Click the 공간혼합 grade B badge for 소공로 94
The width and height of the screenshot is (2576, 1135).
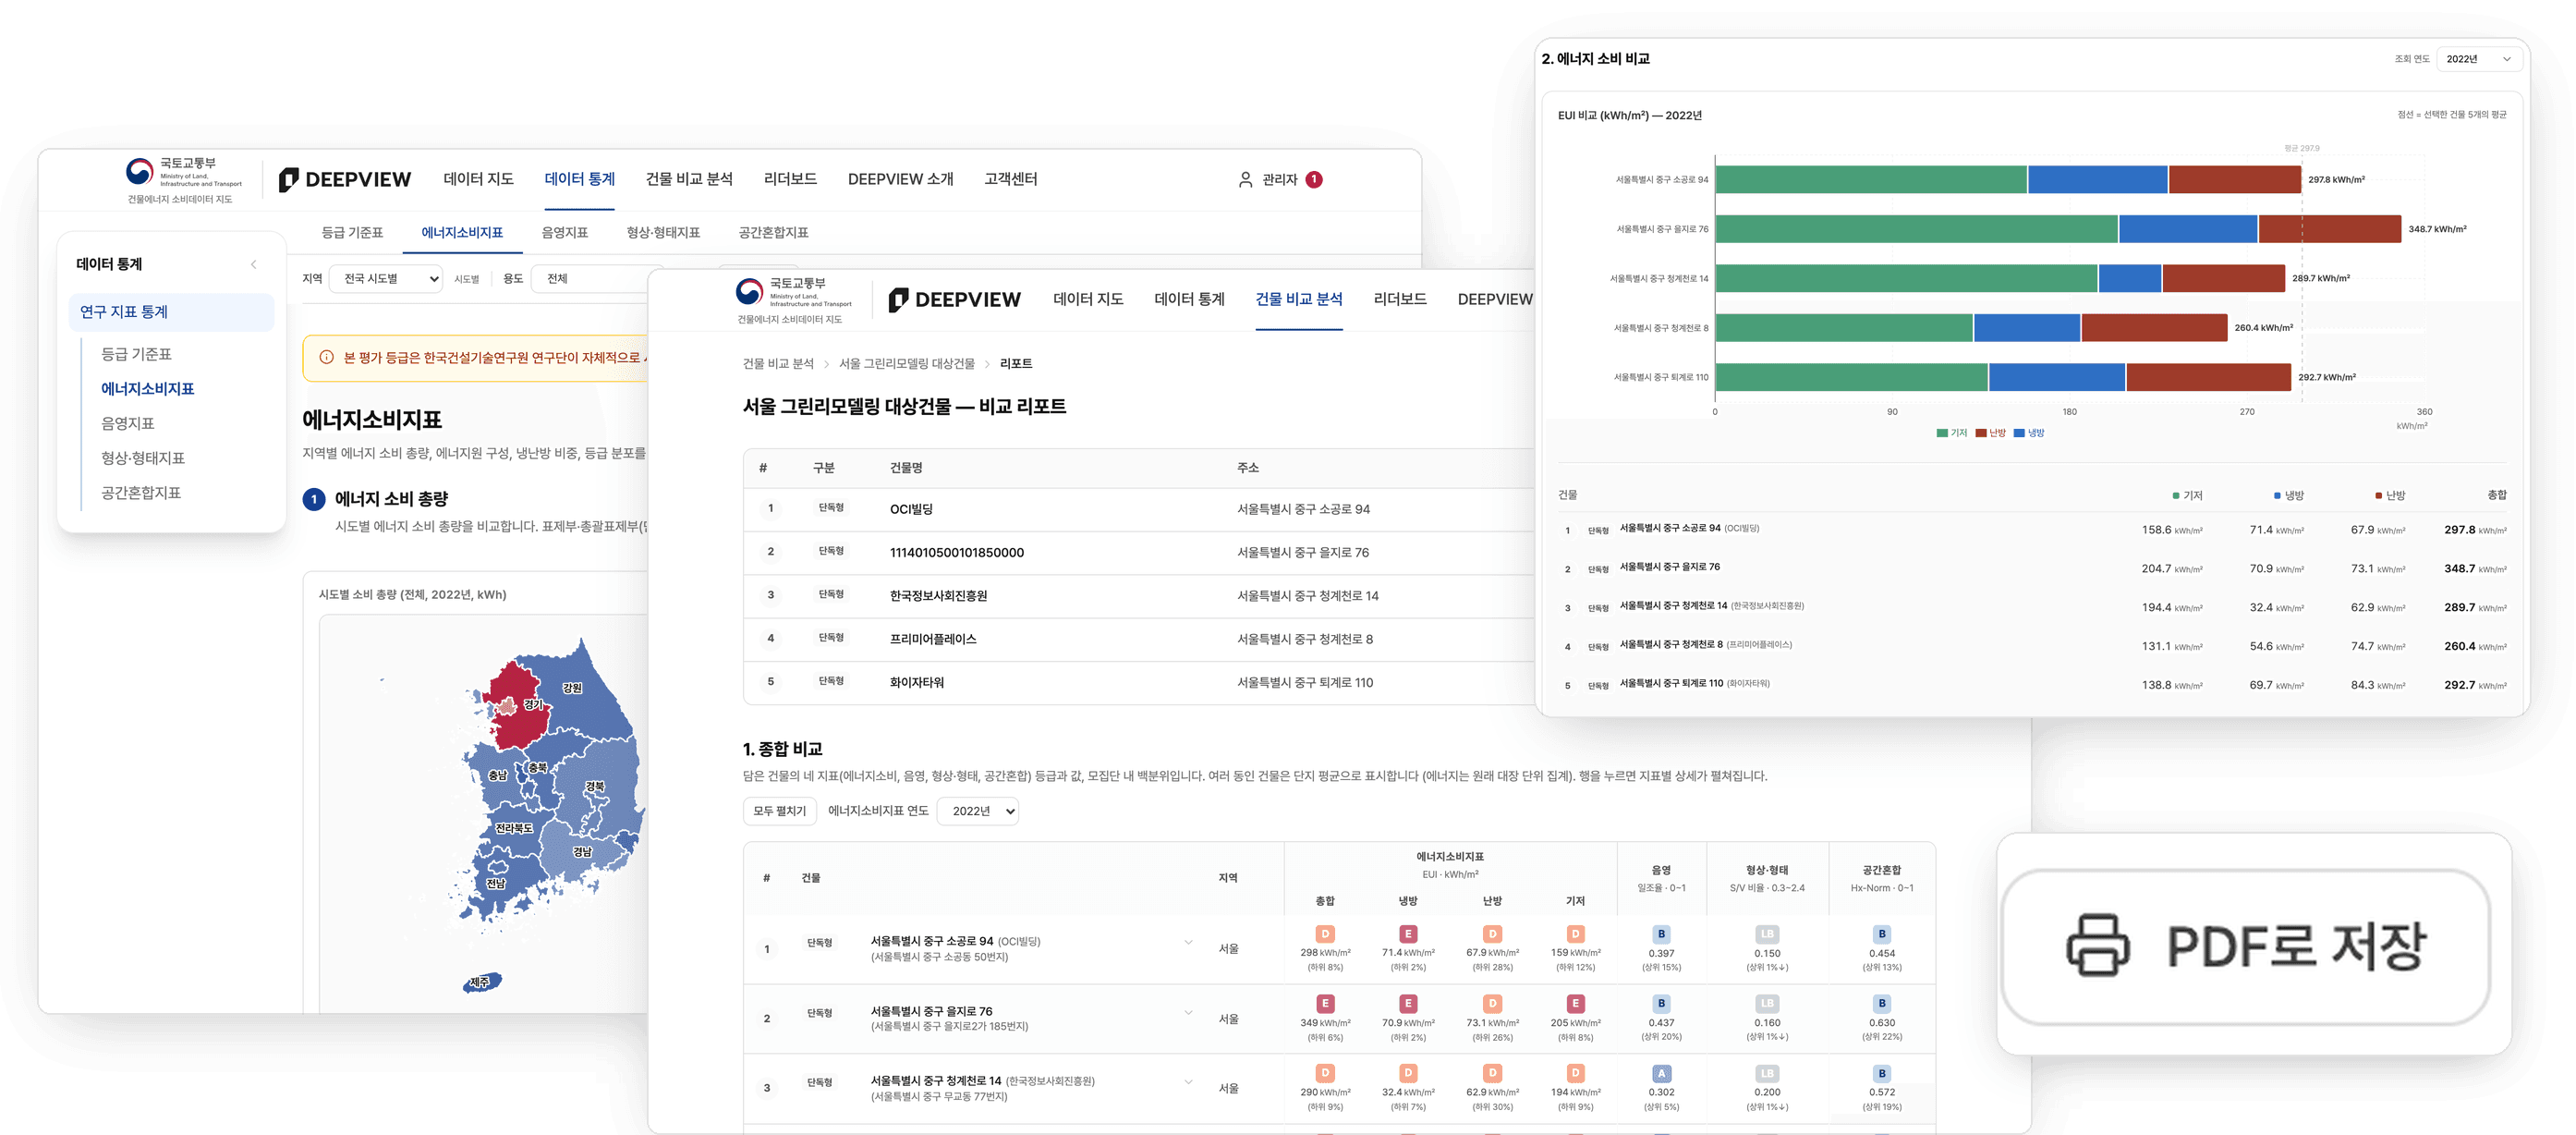point(1881,934)
